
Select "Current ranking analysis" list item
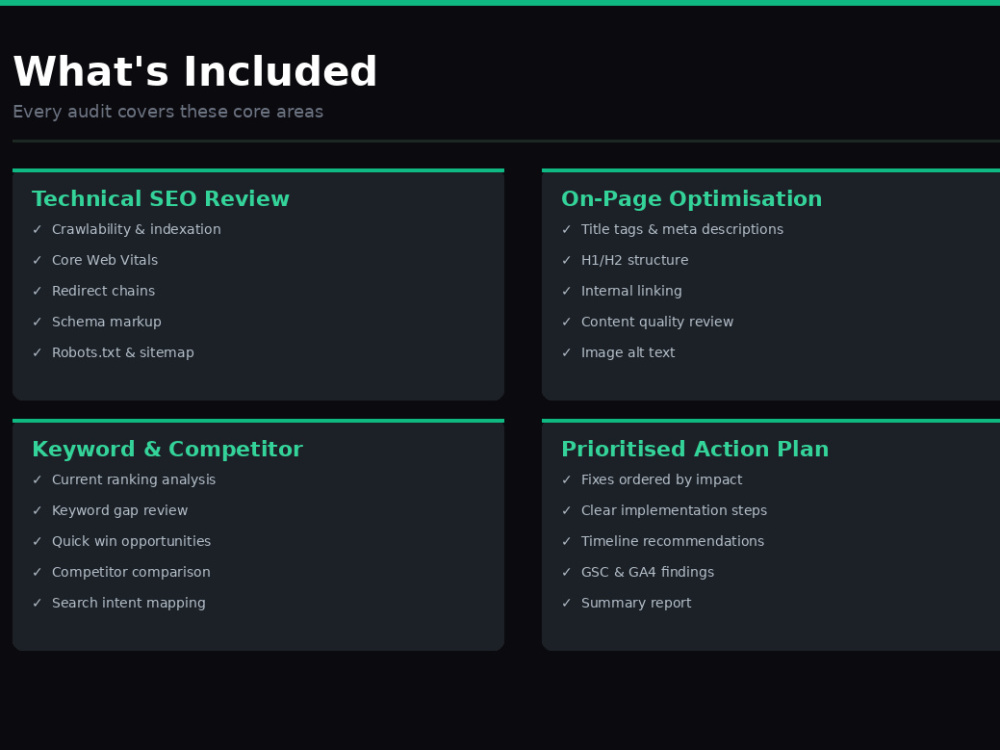pos(134,480)
